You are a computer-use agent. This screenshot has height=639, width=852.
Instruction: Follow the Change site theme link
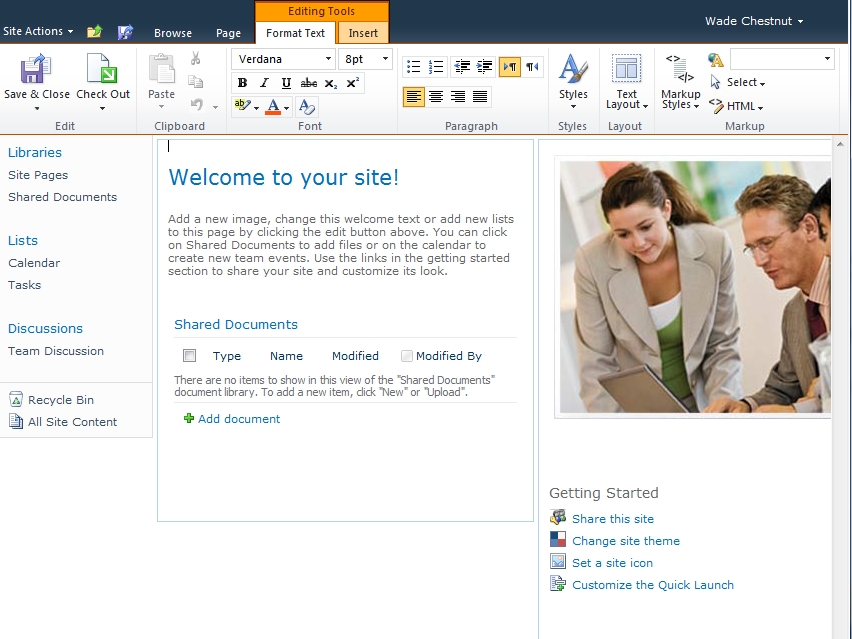pos(626,540)
